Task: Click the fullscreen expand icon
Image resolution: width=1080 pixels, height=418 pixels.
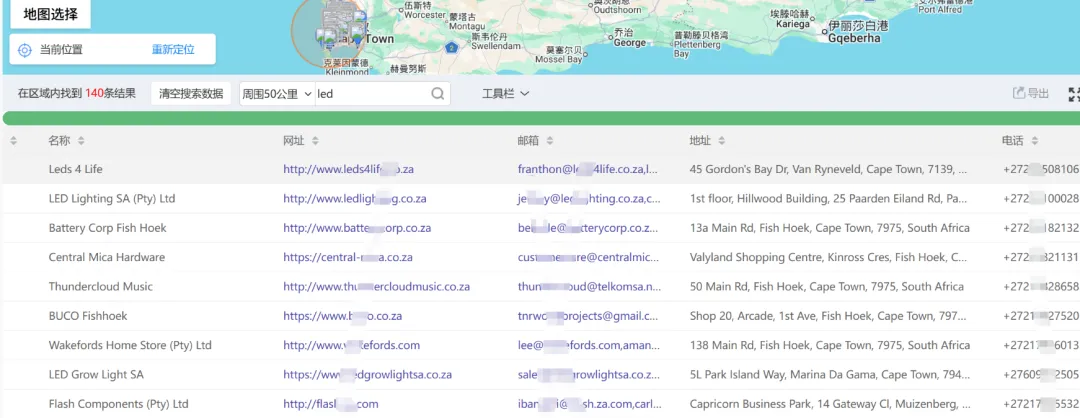Action: (x=1074, y=94)
